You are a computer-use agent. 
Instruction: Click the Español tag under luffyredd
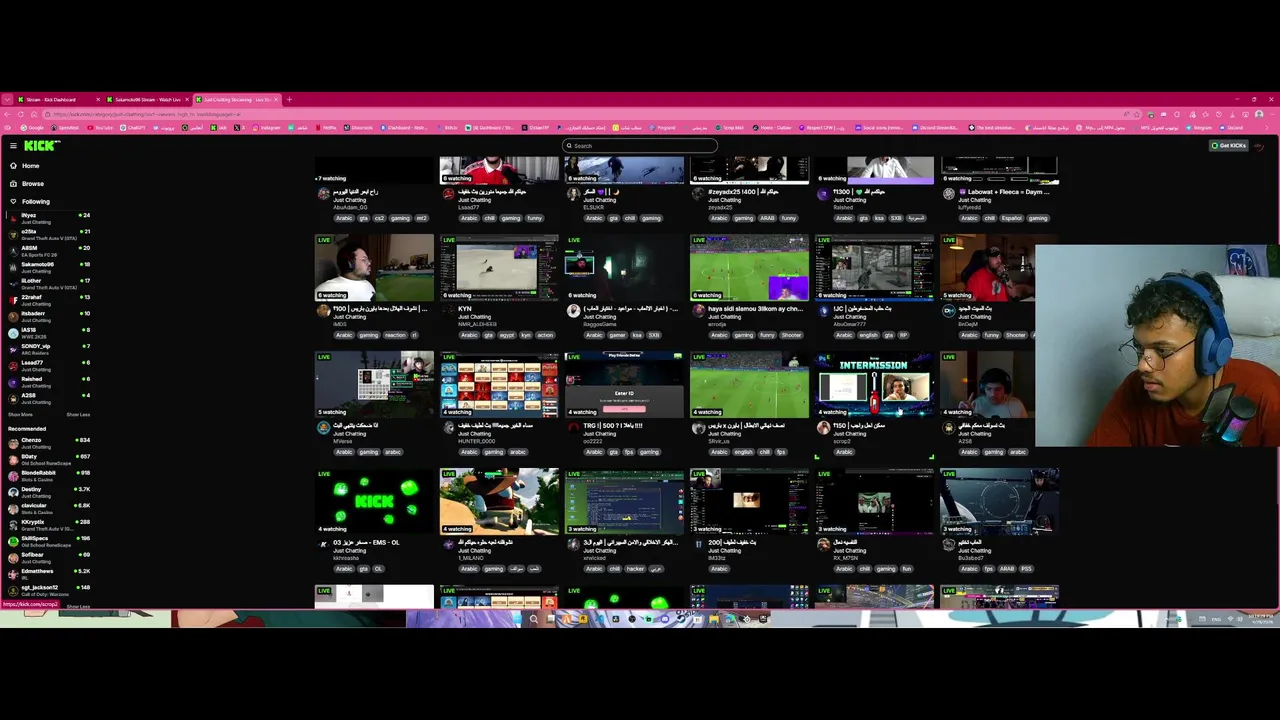point(1012,218)
